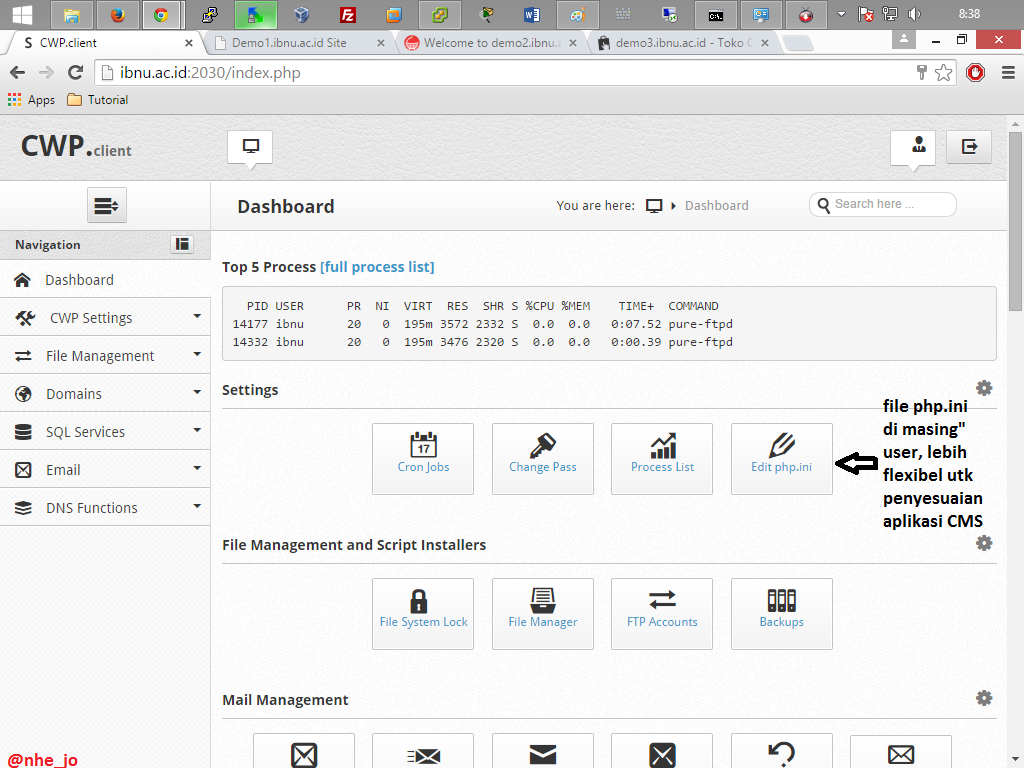Screen dimensions: 1024x768
Task: Open File Explorer from taskbar
Action: click(71, 14)
